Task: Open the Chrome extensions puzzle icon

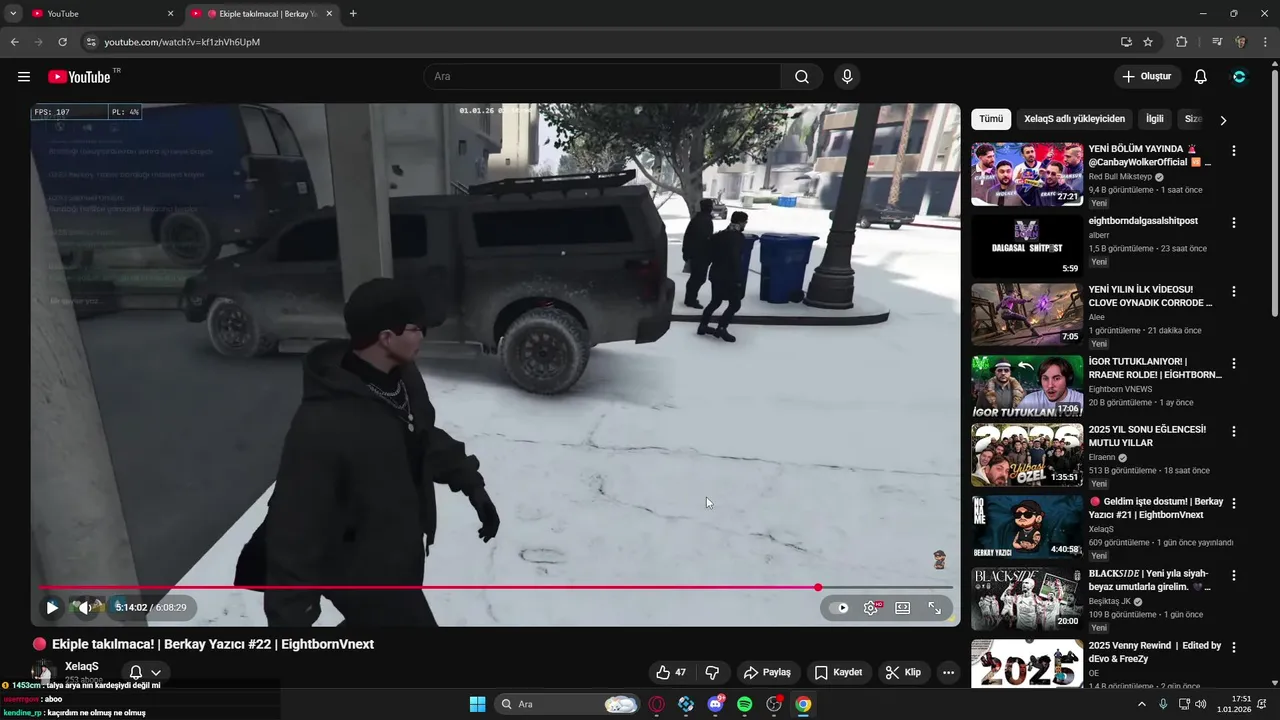Action: [1181, 42]
